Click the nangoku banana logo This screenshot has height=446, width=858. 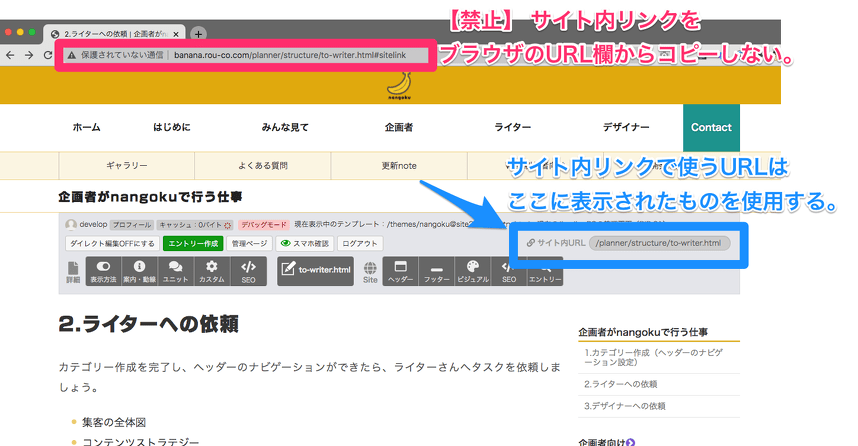pyautogui.click(x=400, y=90)
